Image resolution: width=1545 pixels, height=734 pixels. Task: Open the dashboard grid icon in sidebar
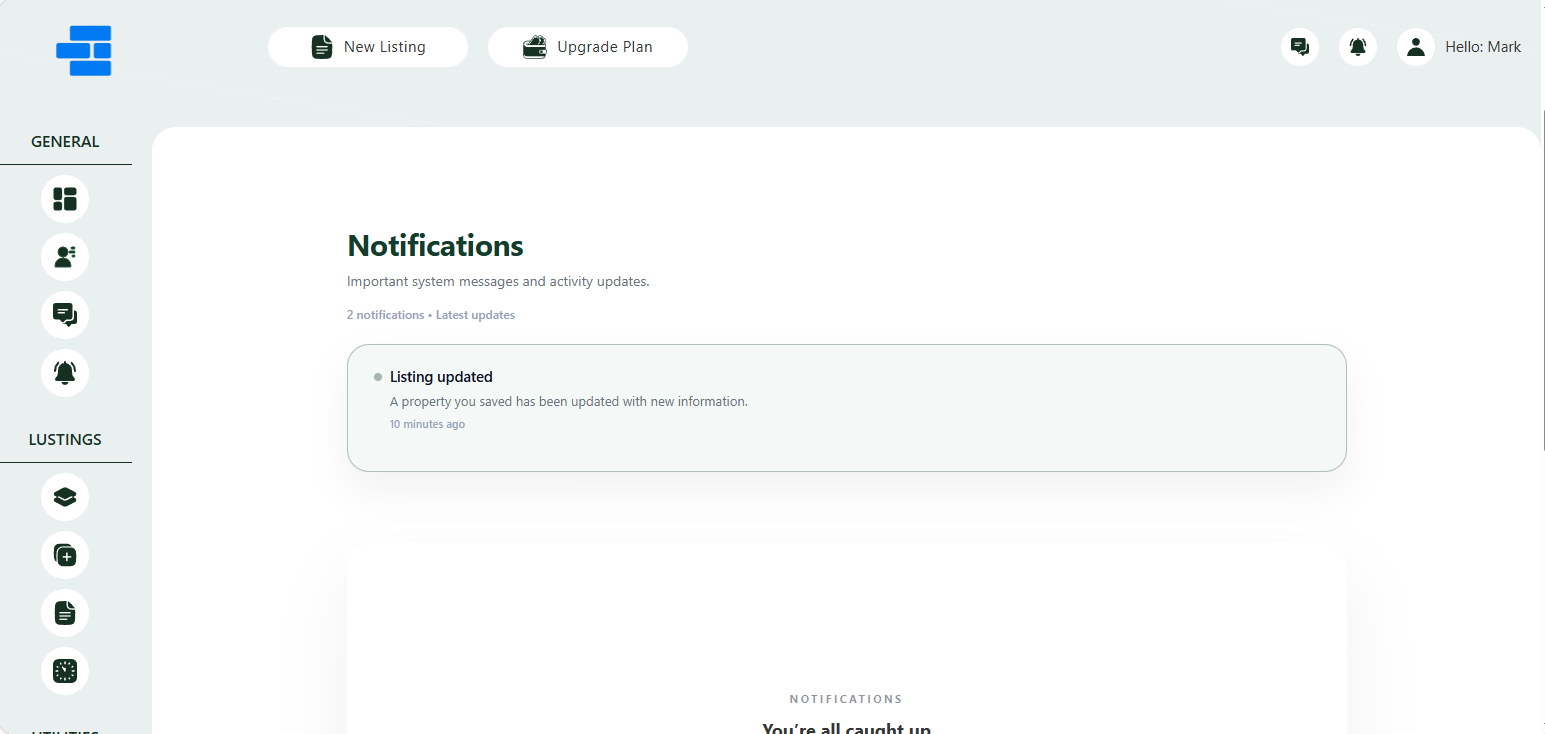pyautogui.click(x=65, y=199)
